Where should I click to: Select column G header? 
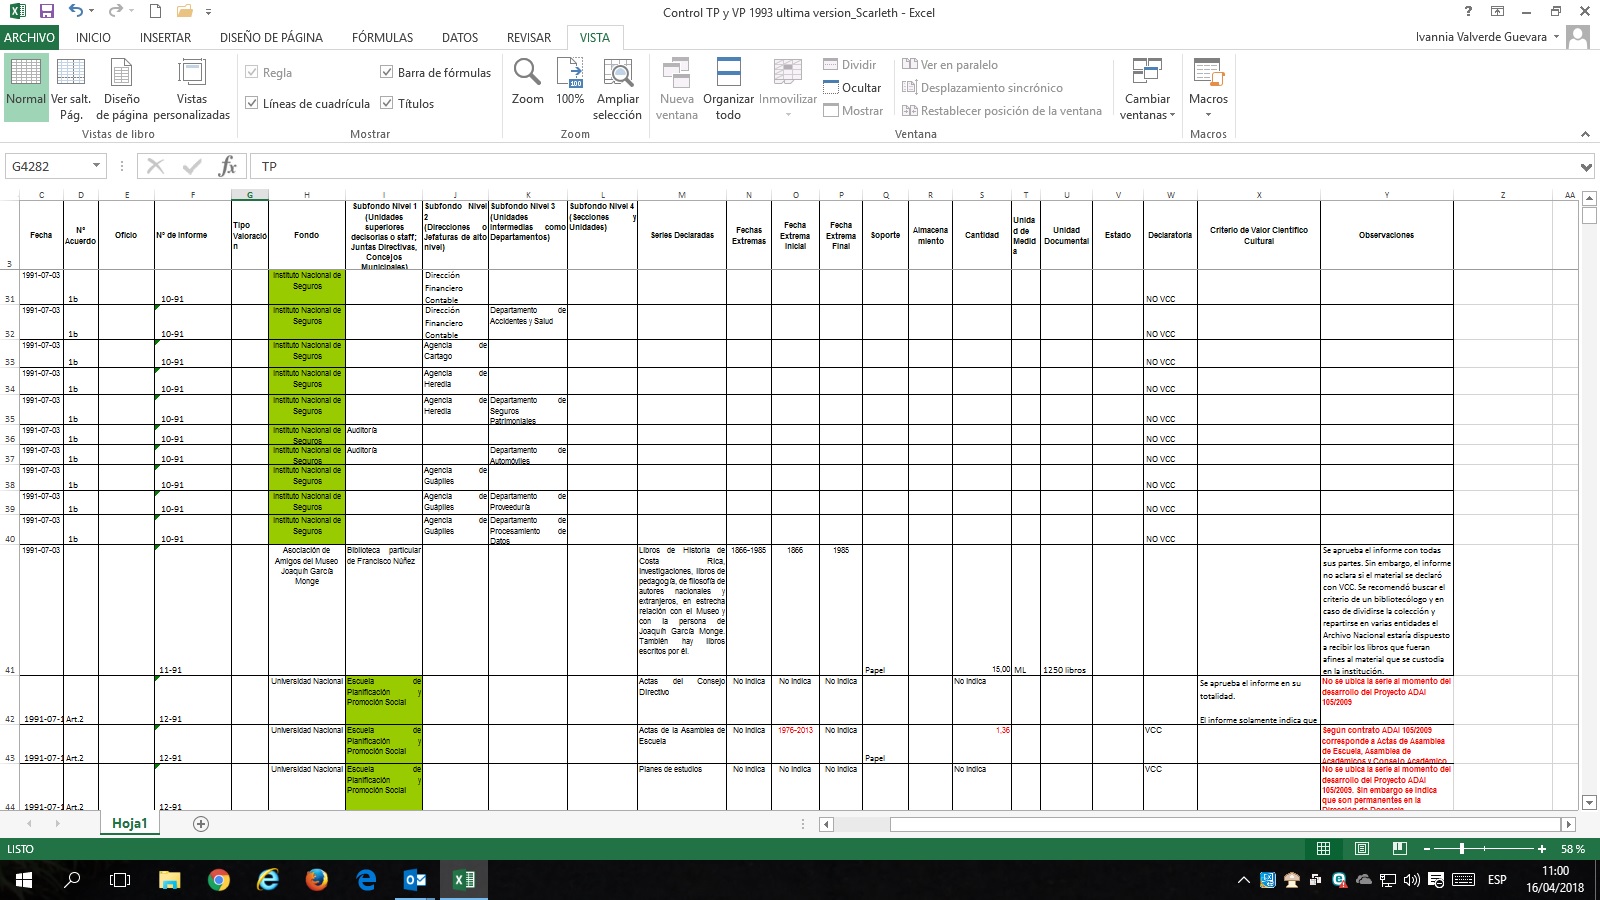point(250,195)
